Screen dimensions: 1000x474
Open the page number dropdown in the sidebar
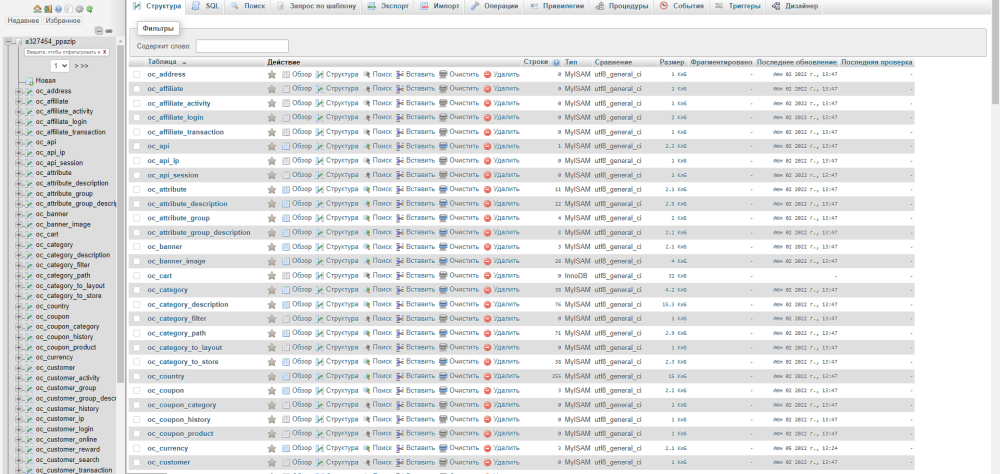pyautogui.click(x=60, y=65)
